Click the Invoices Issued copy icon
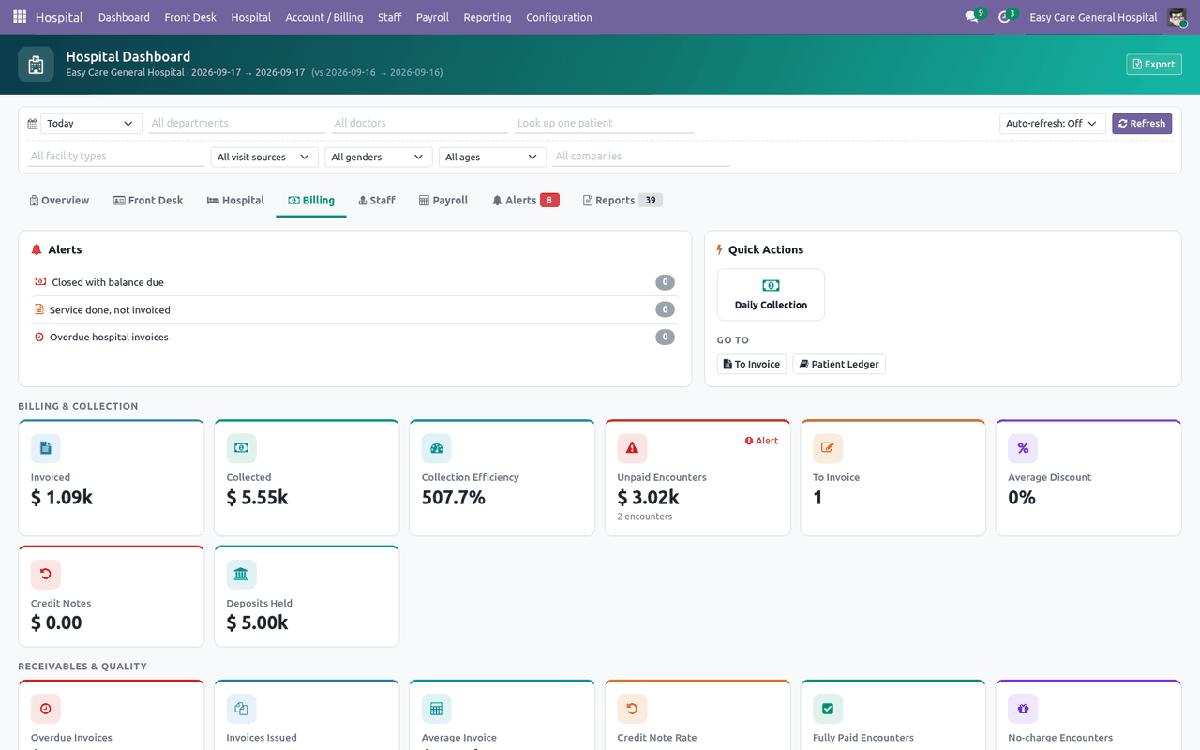Image resolution: width=1200 pixels, height=750 pixels. pyautogui.click(x=241, y=709)
